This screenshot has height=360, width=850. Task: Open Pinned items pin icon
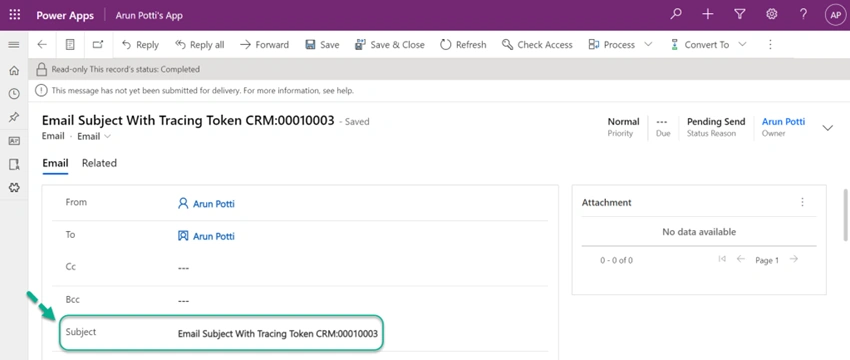click(x=14, y=117)
